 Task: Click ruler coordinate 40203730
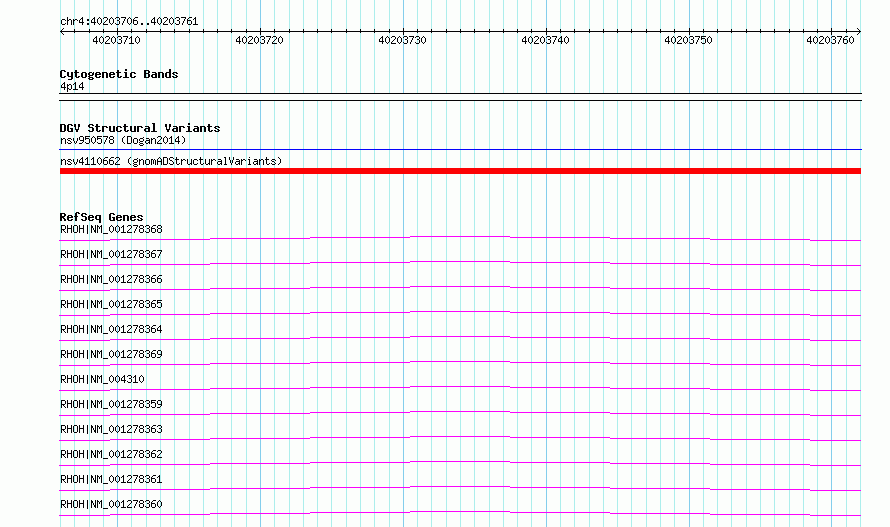click(x=402, y=40)
